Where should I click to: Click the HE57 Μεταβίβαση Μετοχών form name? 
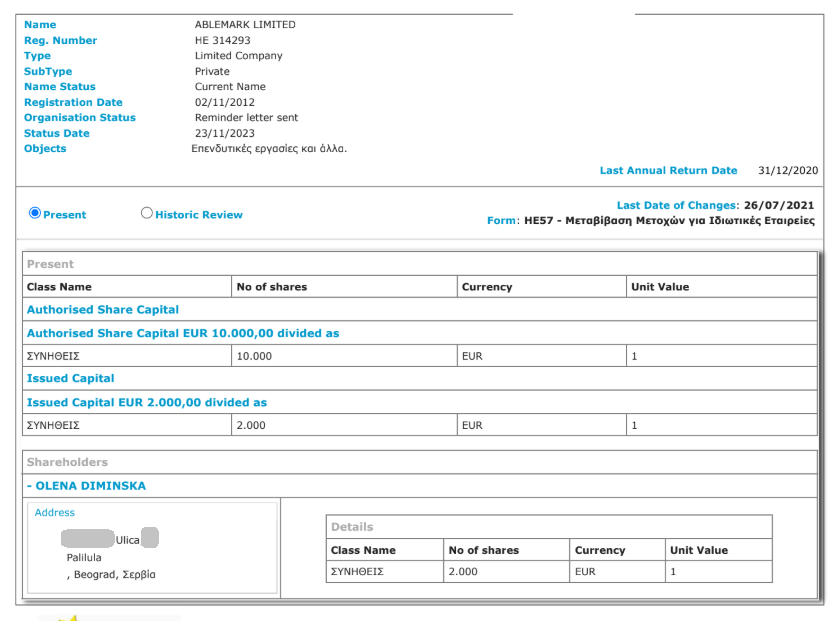click(x=669, y=220)
